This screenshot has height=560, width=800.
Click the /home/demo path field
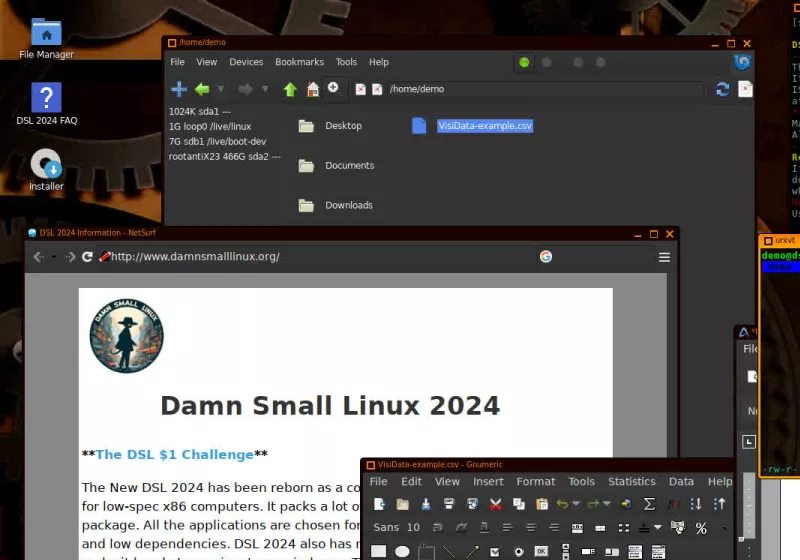(546, 89)
